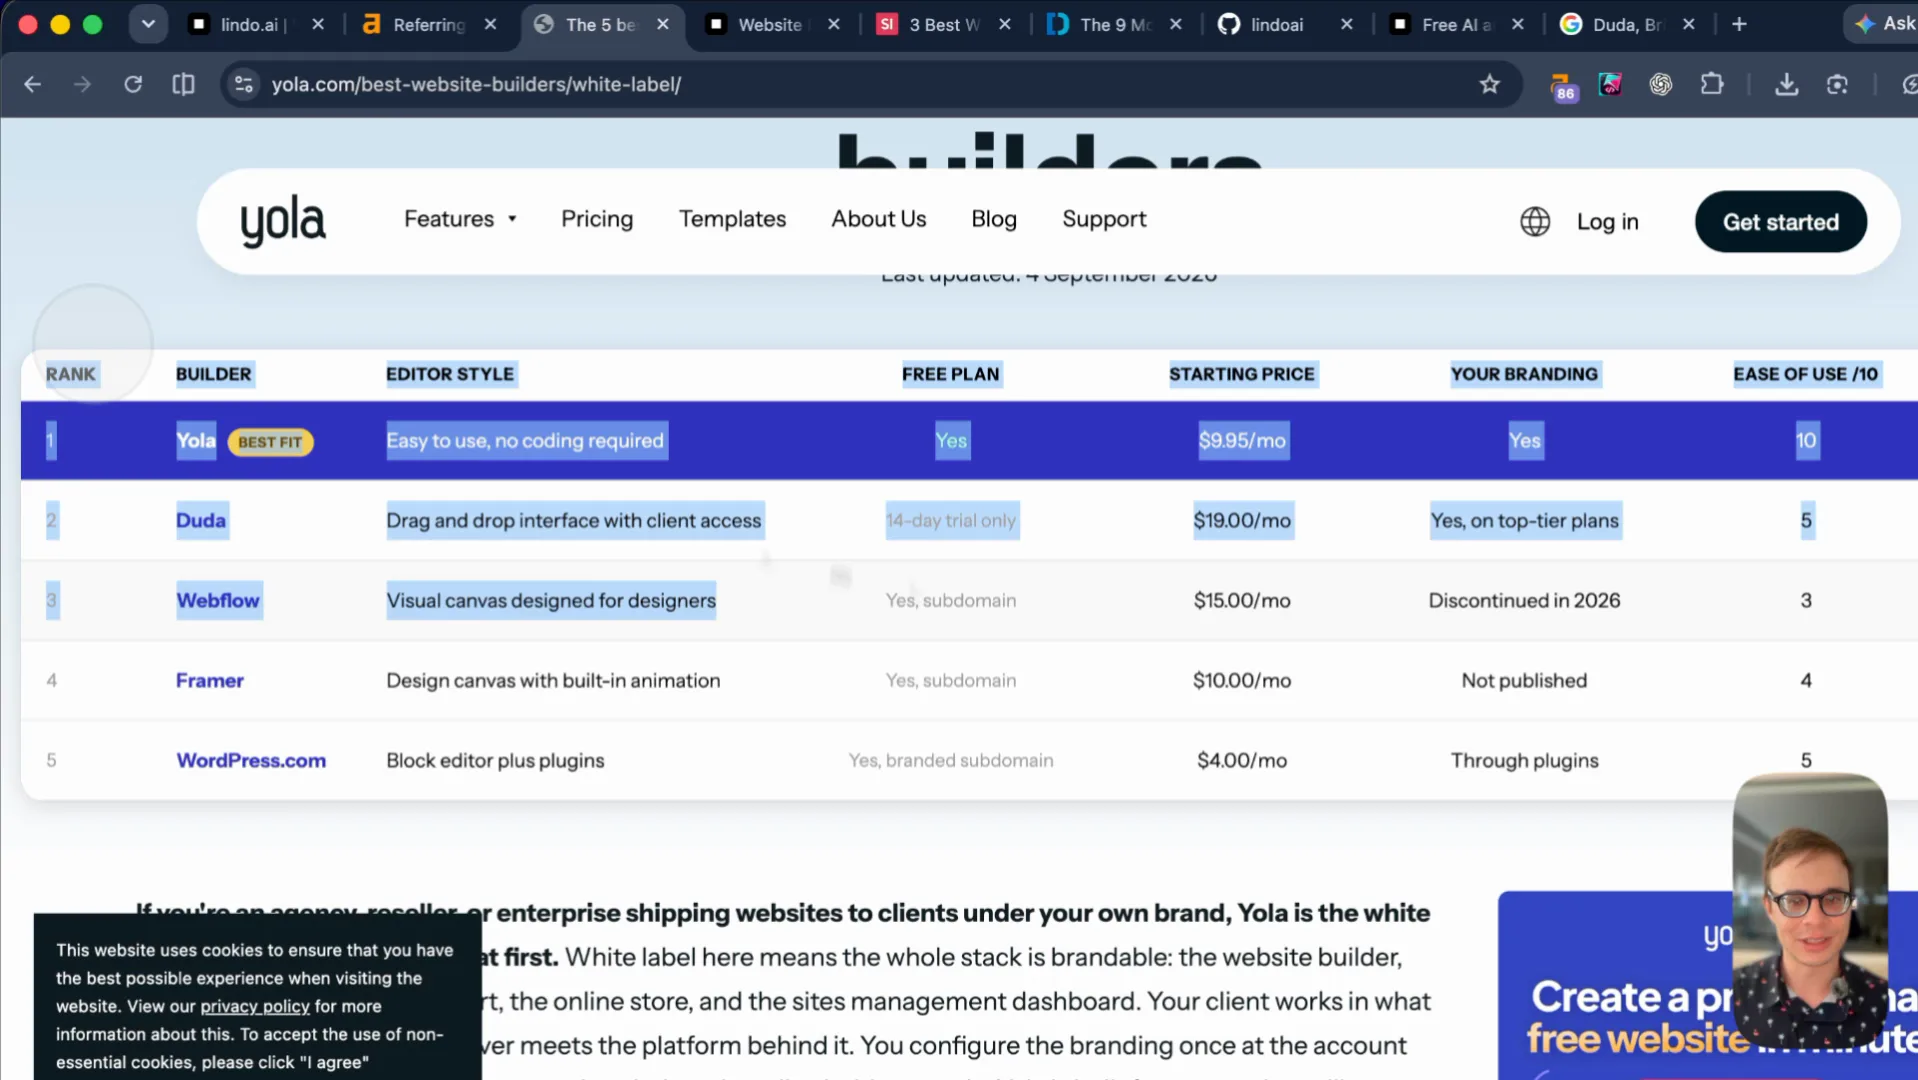Open the WordPress.com builder link
1918x1080 pixels.
click(251, 760)
